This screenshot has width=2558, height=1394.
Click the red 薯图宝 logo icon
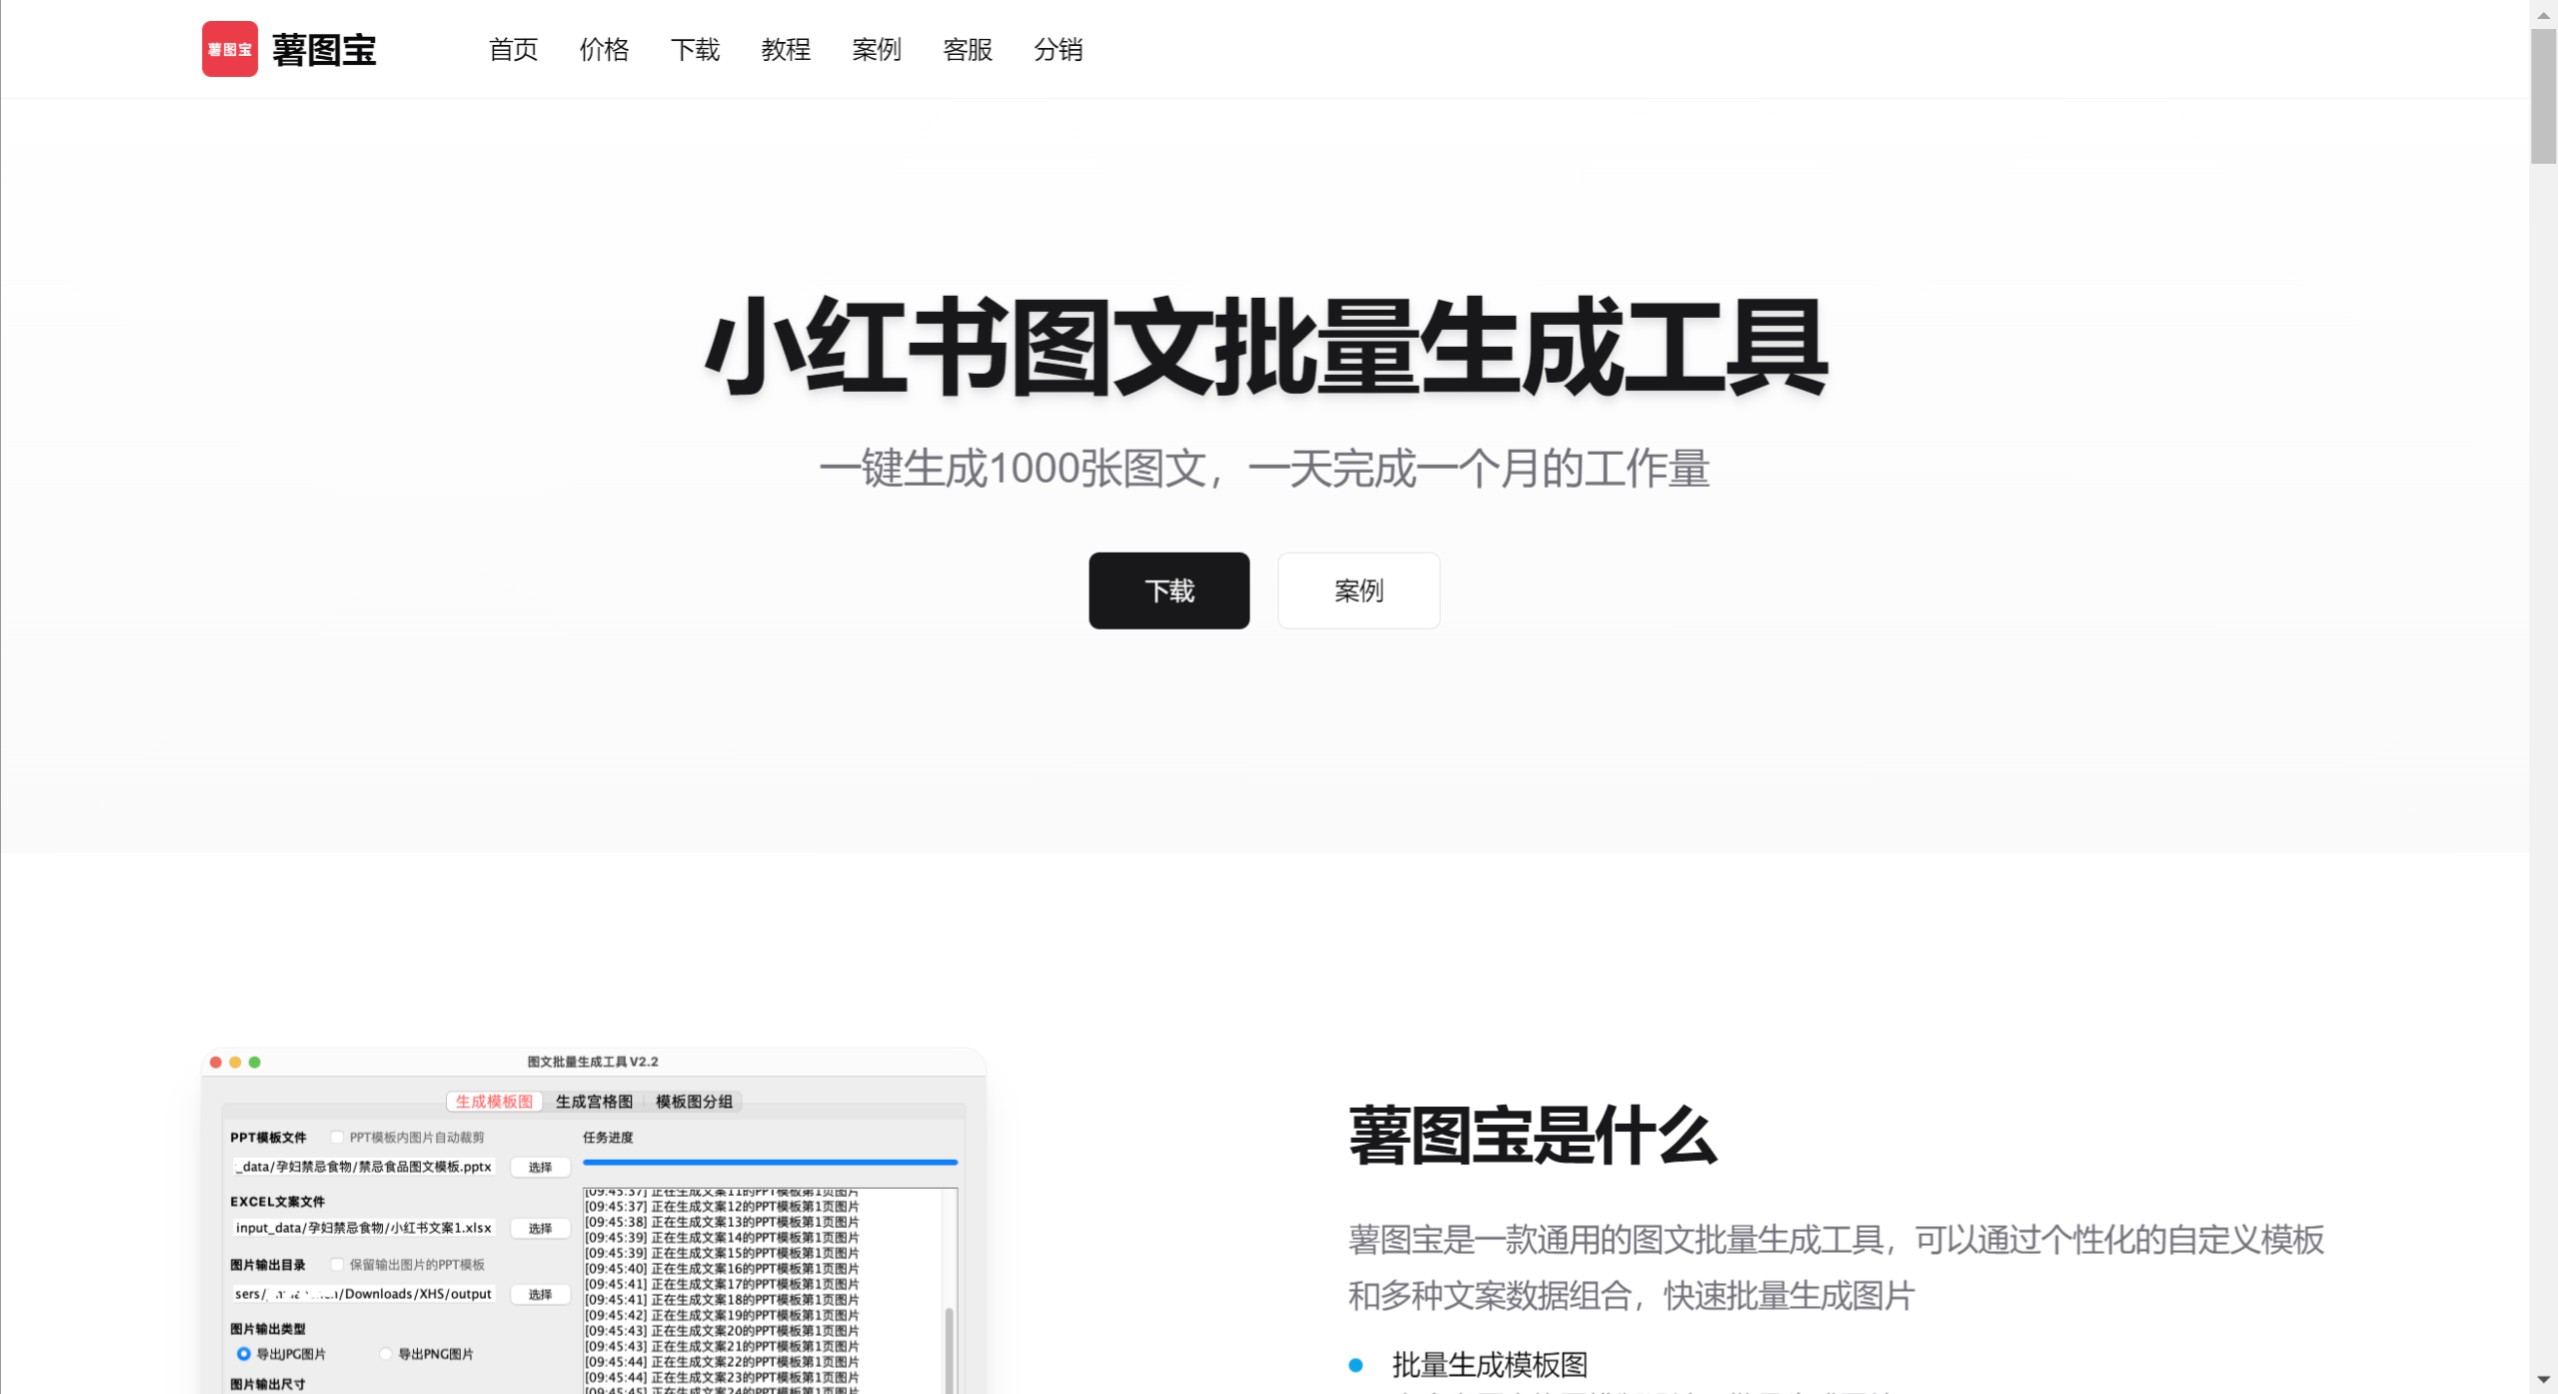[x=229, y=48]
